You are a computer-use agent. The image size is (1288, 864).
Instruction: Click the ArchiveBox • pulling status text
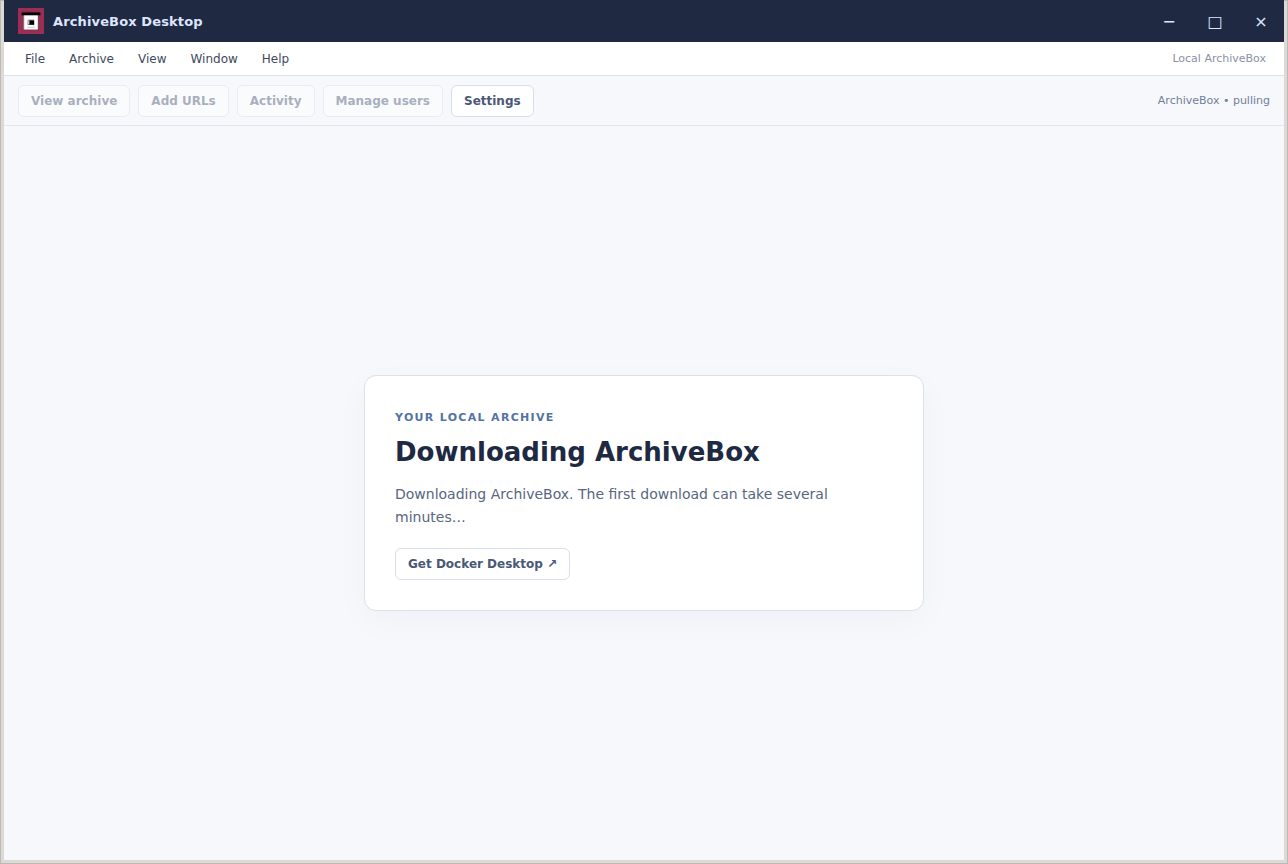(1213, 101)
